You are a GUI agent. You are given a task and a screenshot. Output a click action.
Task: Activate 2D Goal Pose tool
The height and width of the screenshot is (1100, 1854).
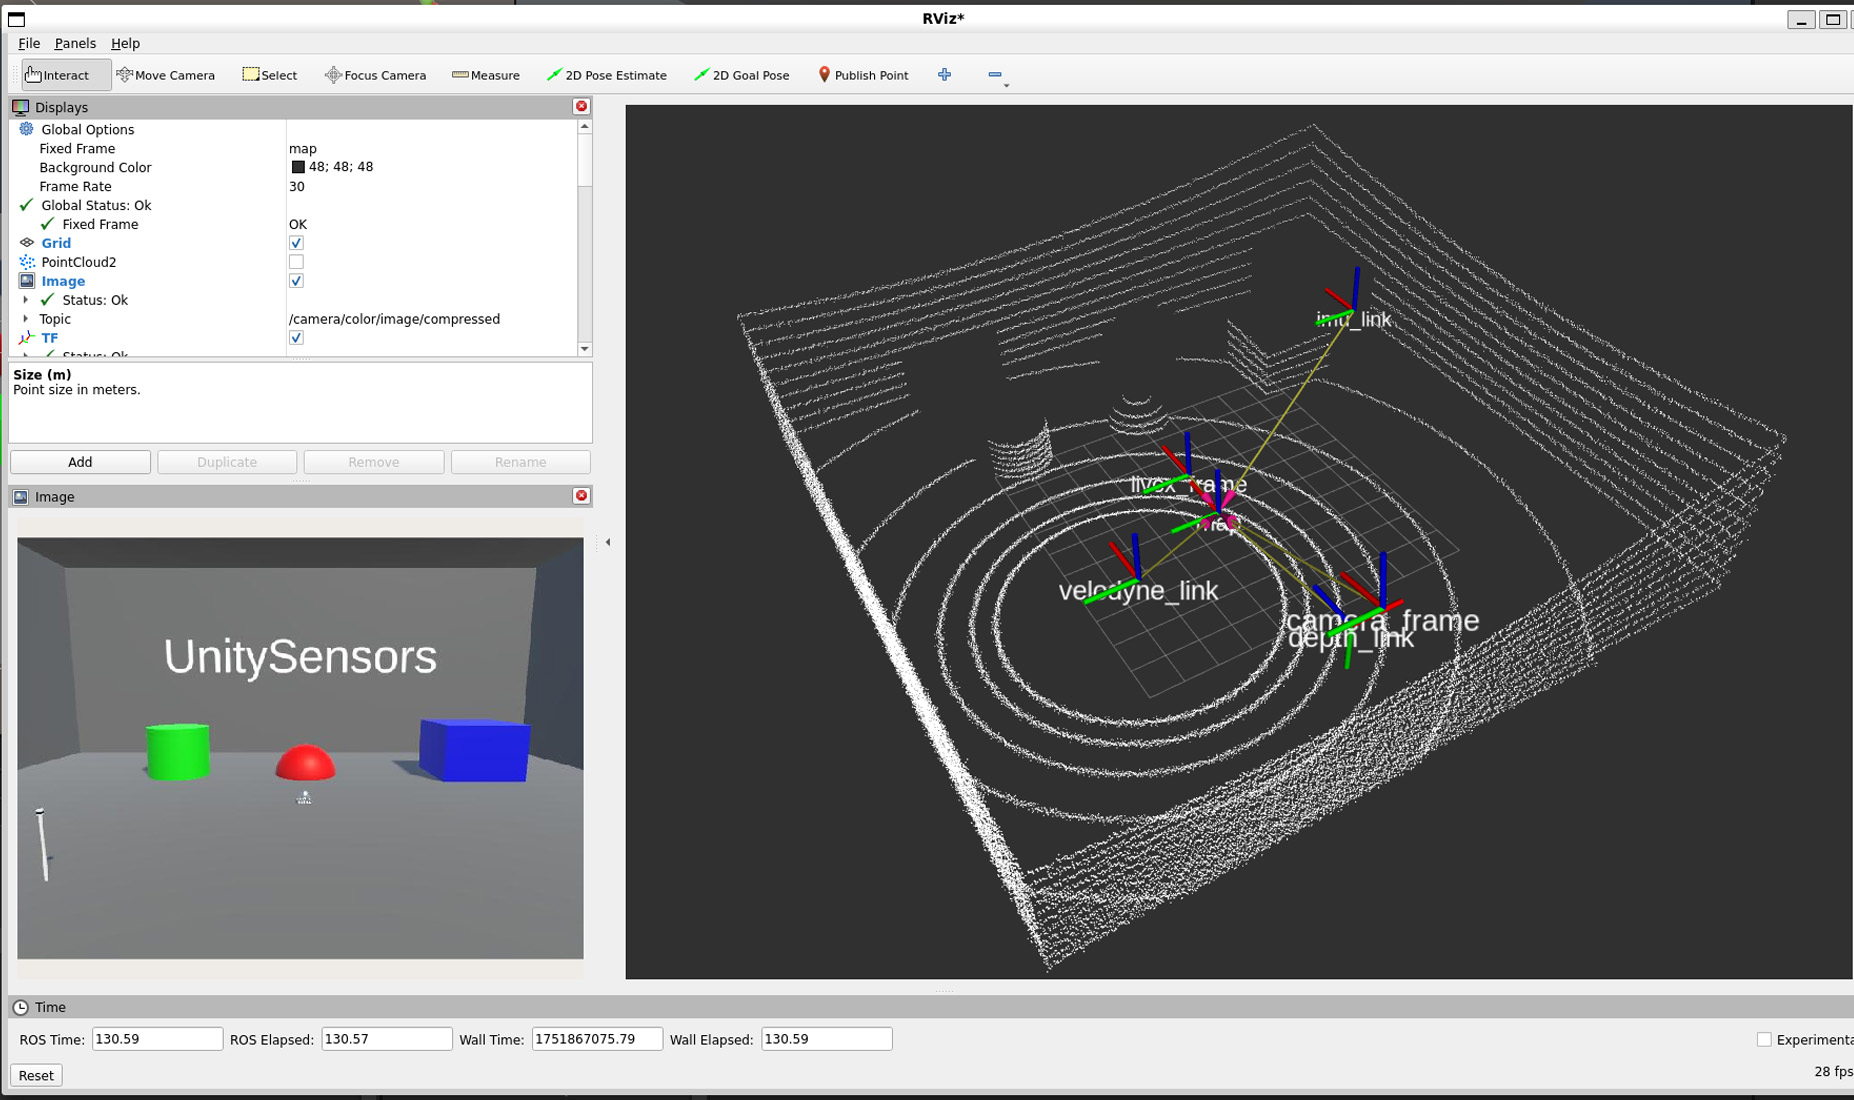742,75
